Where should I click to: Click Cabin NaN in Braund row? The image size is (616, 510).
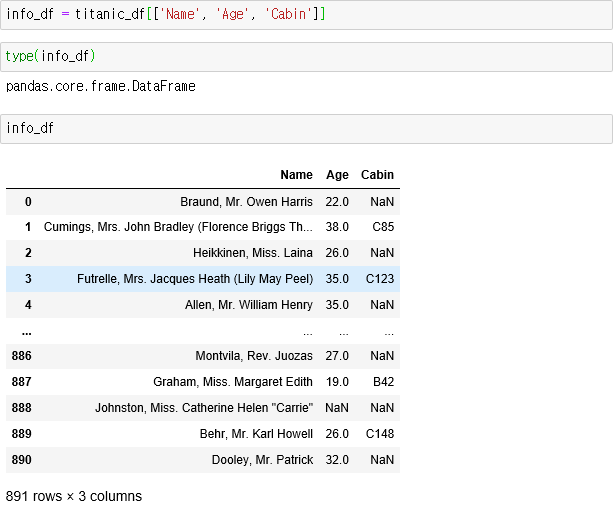click(382, 202)
